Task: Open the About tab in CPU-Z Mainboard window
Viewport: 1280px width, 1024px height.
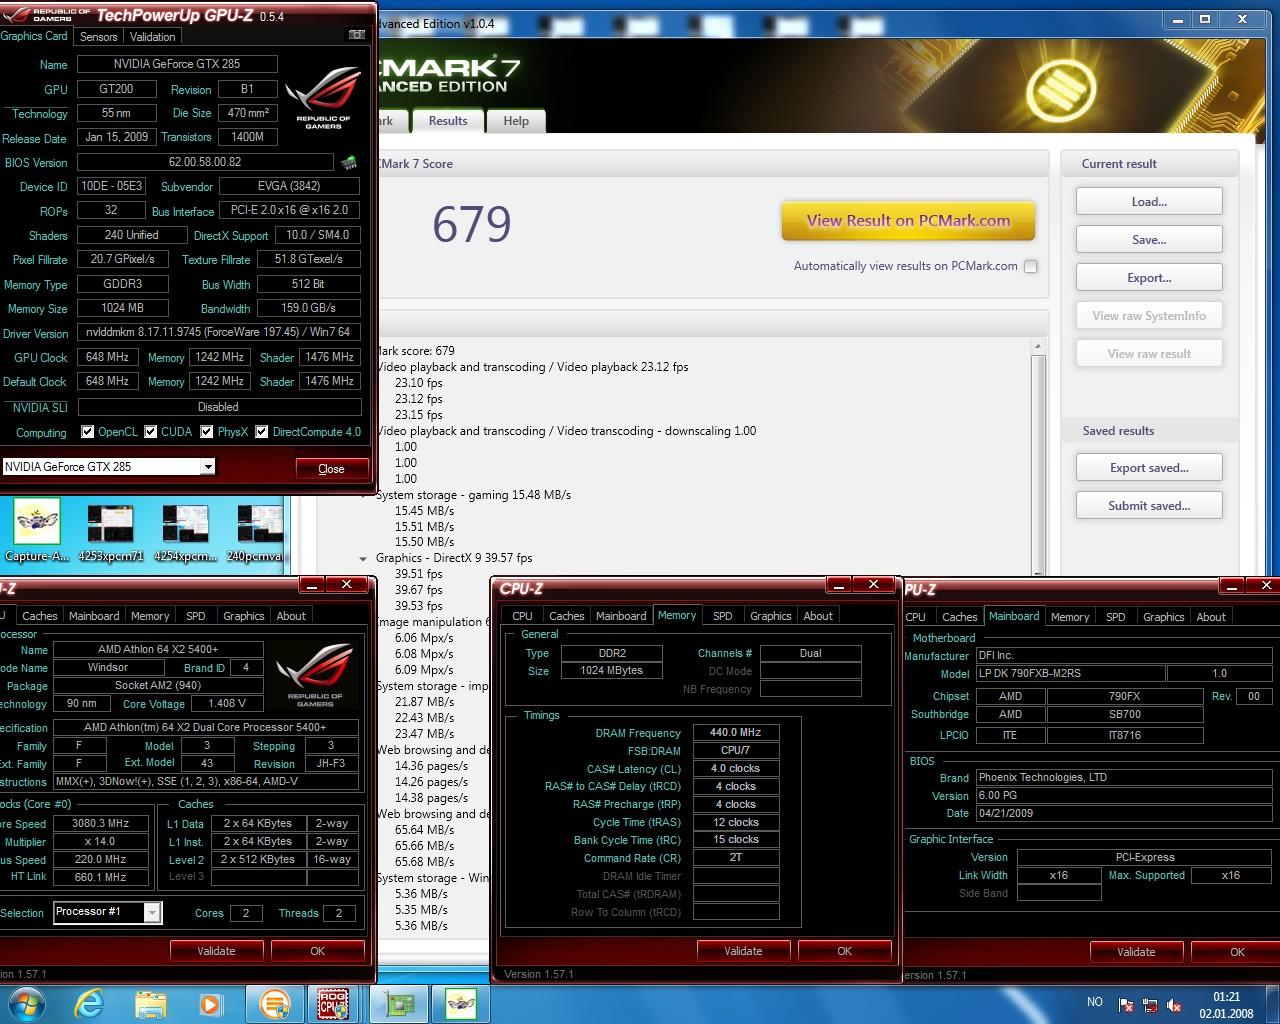Action: click(x=1211, y=617)
